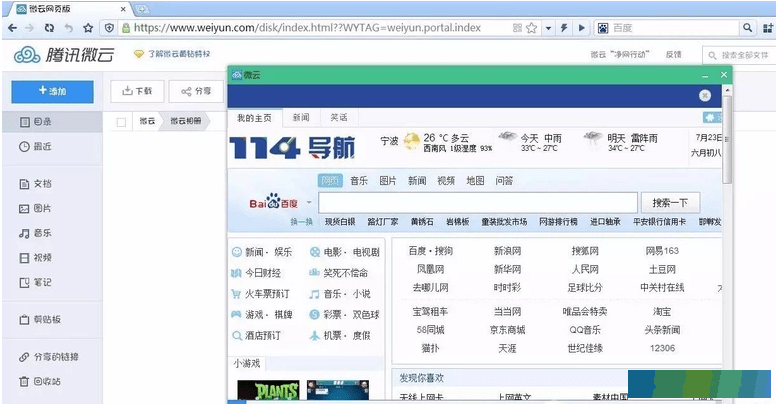
Task: Dismiss the blue banner with gray X
Action: [705, 96]
